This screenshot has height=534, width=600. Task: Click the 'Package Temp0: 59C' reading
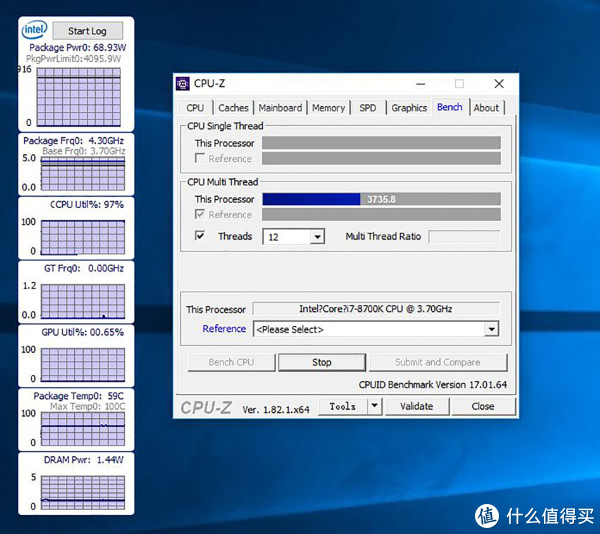click(78, 396)
